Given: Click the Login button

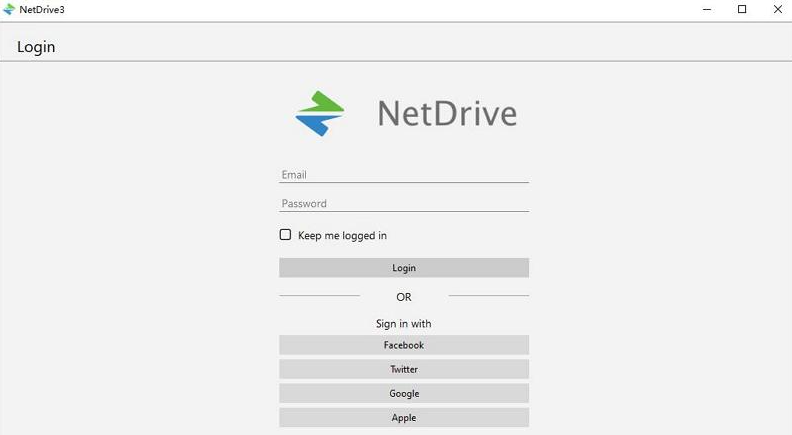Looking at the screenshot, I should pyautogui.click(x=404, y=268).
